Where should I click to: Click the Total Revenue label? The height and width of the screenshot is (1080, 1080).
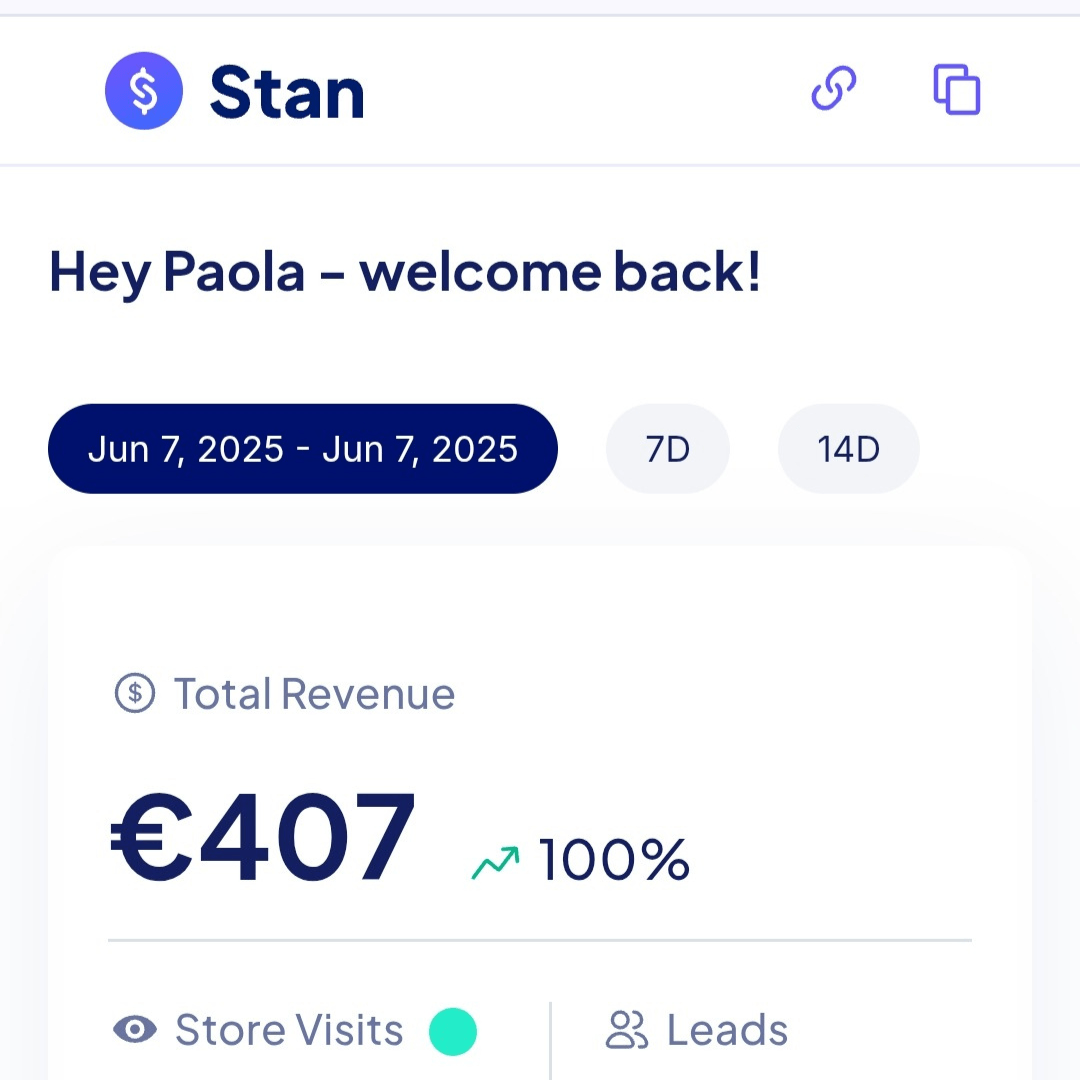pos(315,694)
